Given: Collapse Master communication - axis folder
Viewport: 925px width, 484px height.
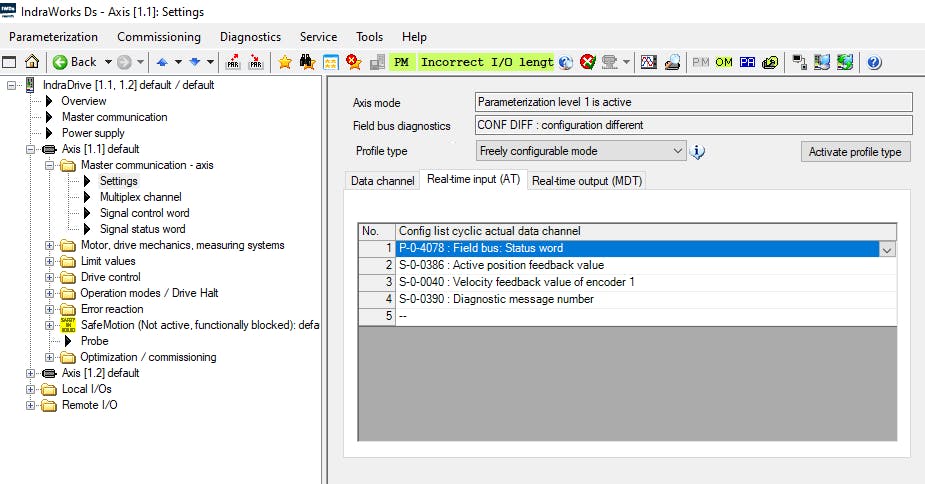Looking at the screenshot, I should [x=51, y=165].
